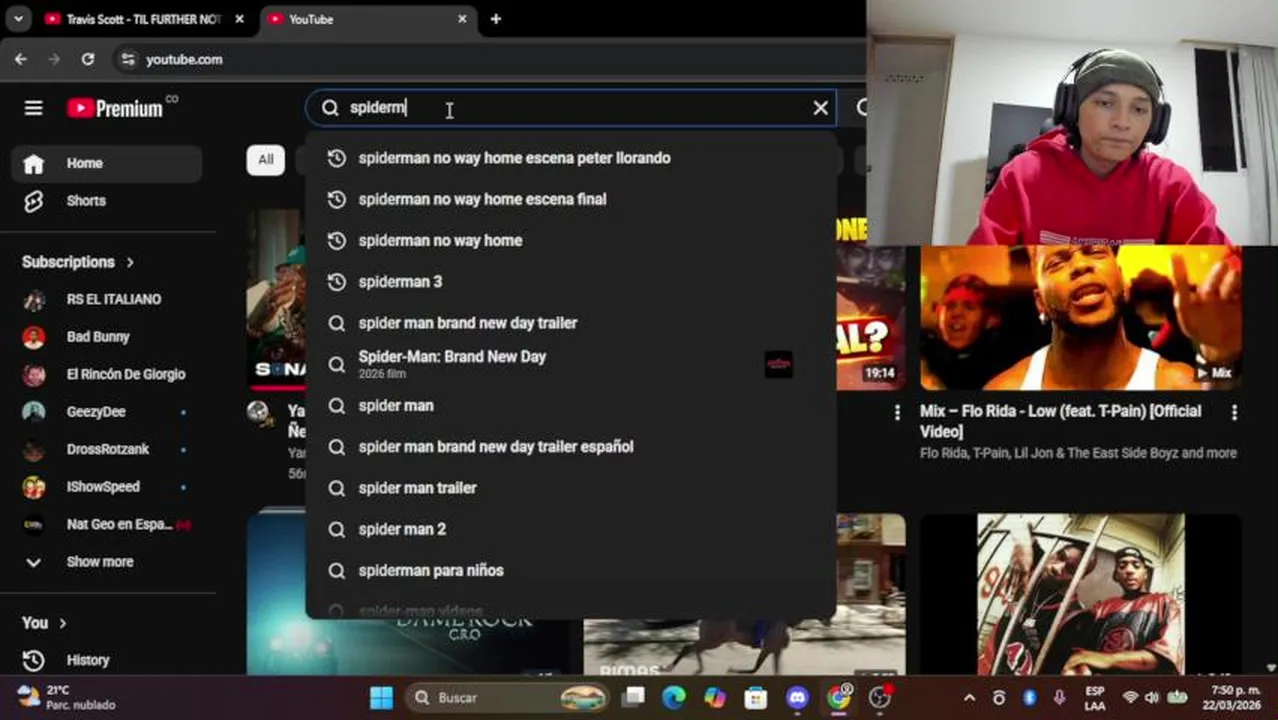Click the YouTube Premium logo
The width and height of the screenshot is (1278, 720).
[116, 108]
